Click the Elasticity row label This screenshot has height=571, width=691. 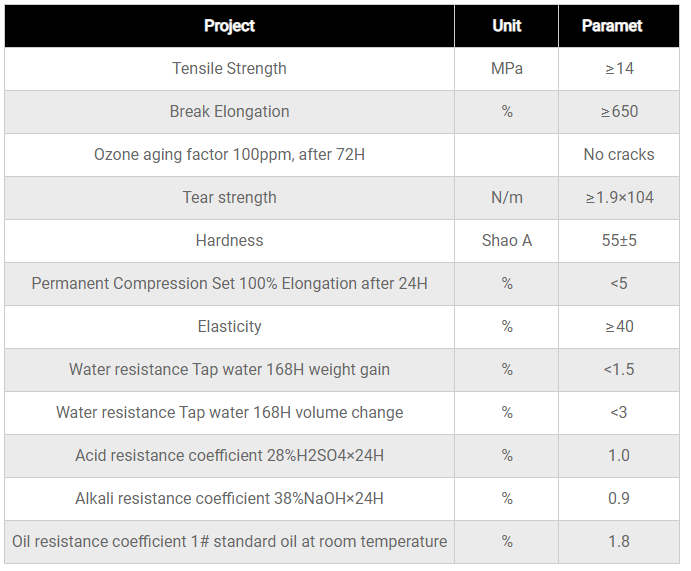(229, 327)
